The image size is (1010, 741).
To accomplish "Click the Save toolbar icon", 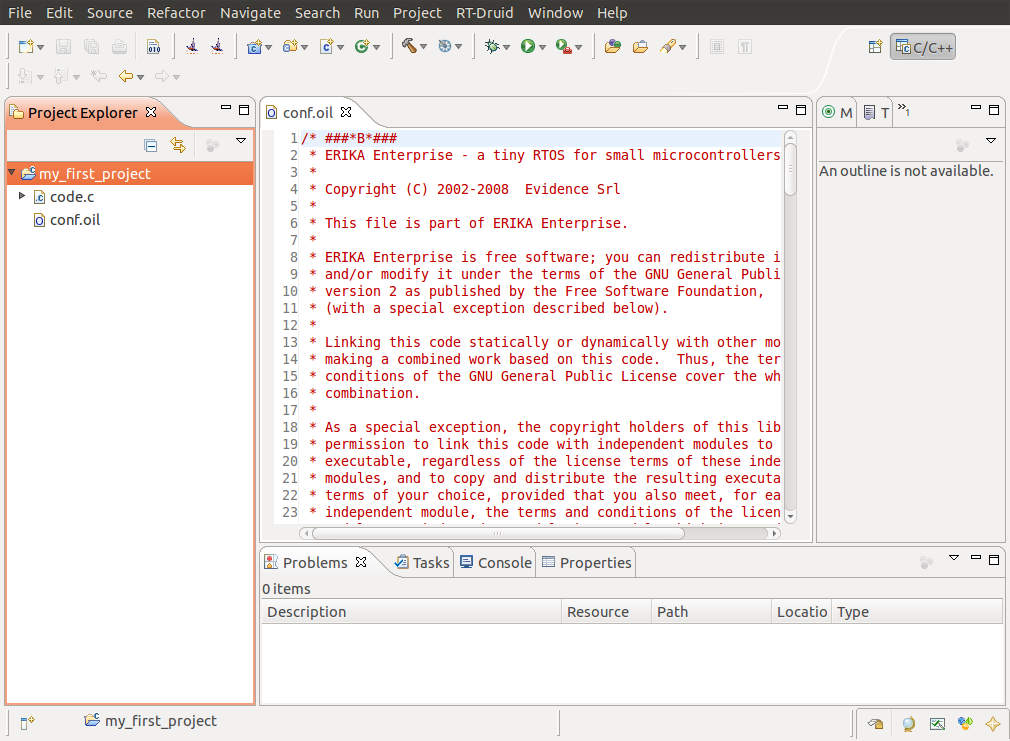I will (63, 46).
